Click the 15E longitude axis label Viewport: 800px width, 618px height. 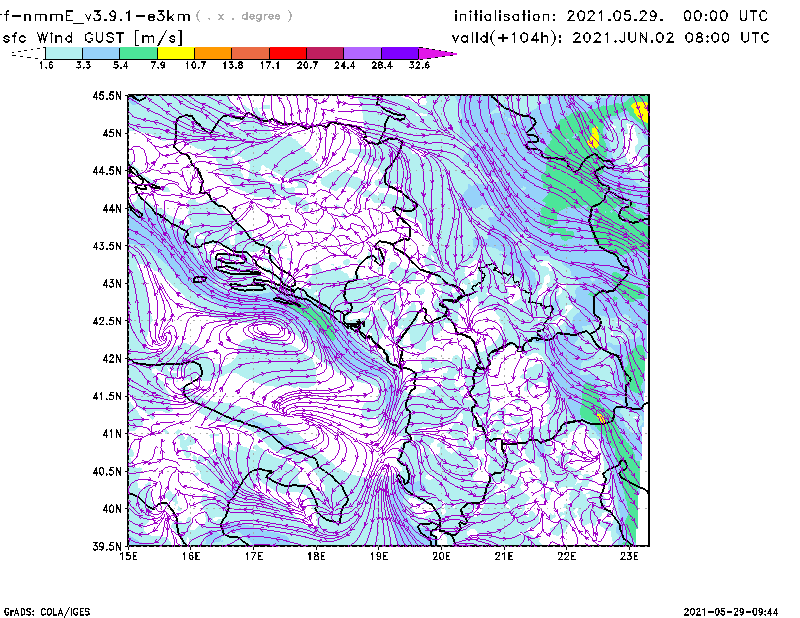(128, 556)
